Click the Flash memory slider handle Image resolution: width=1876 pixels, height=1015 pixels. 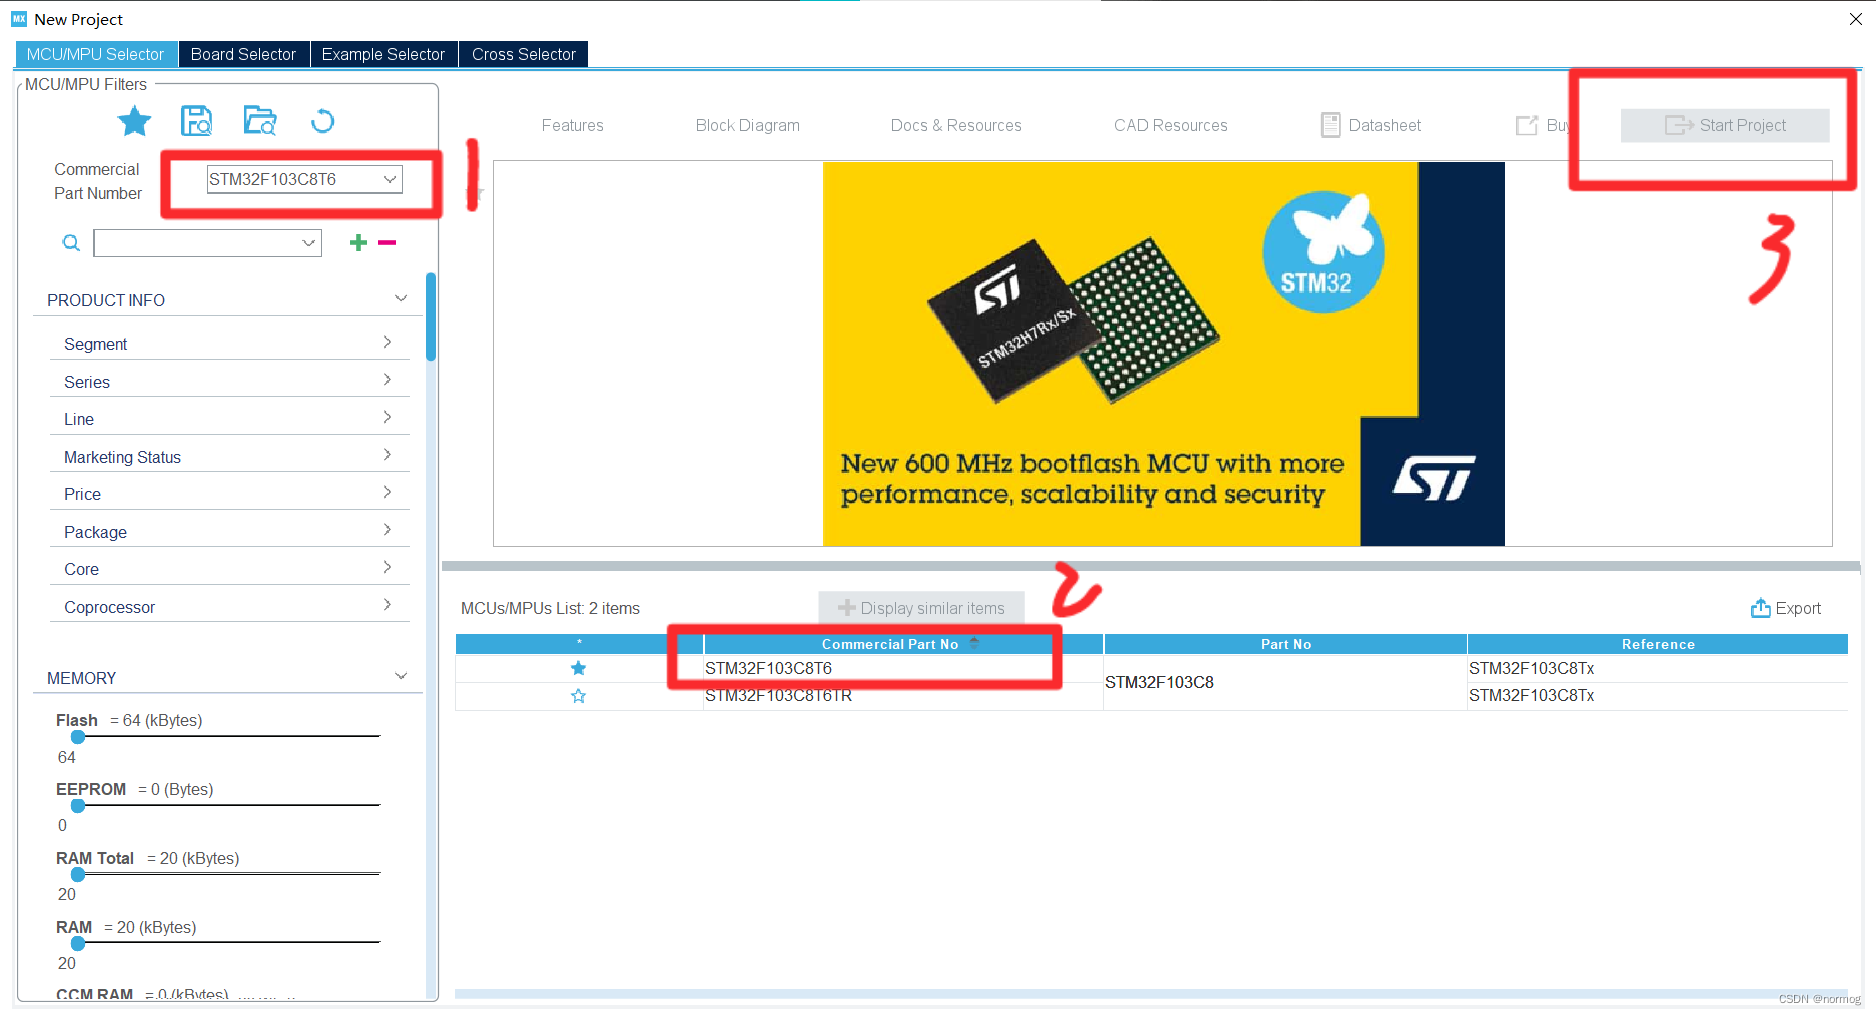78,737
